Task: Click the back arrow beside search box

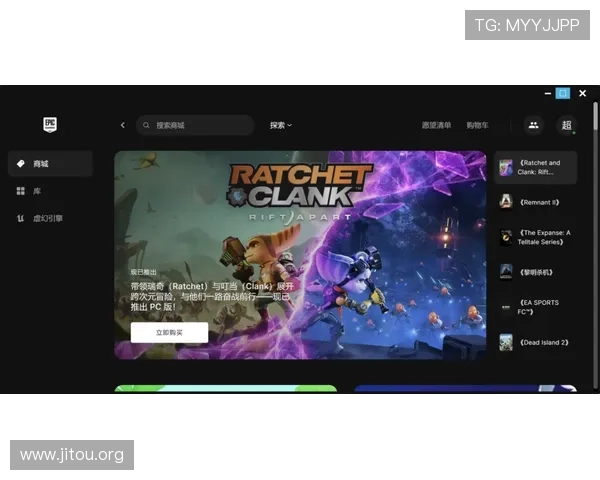Action: [x=123, y=125]
